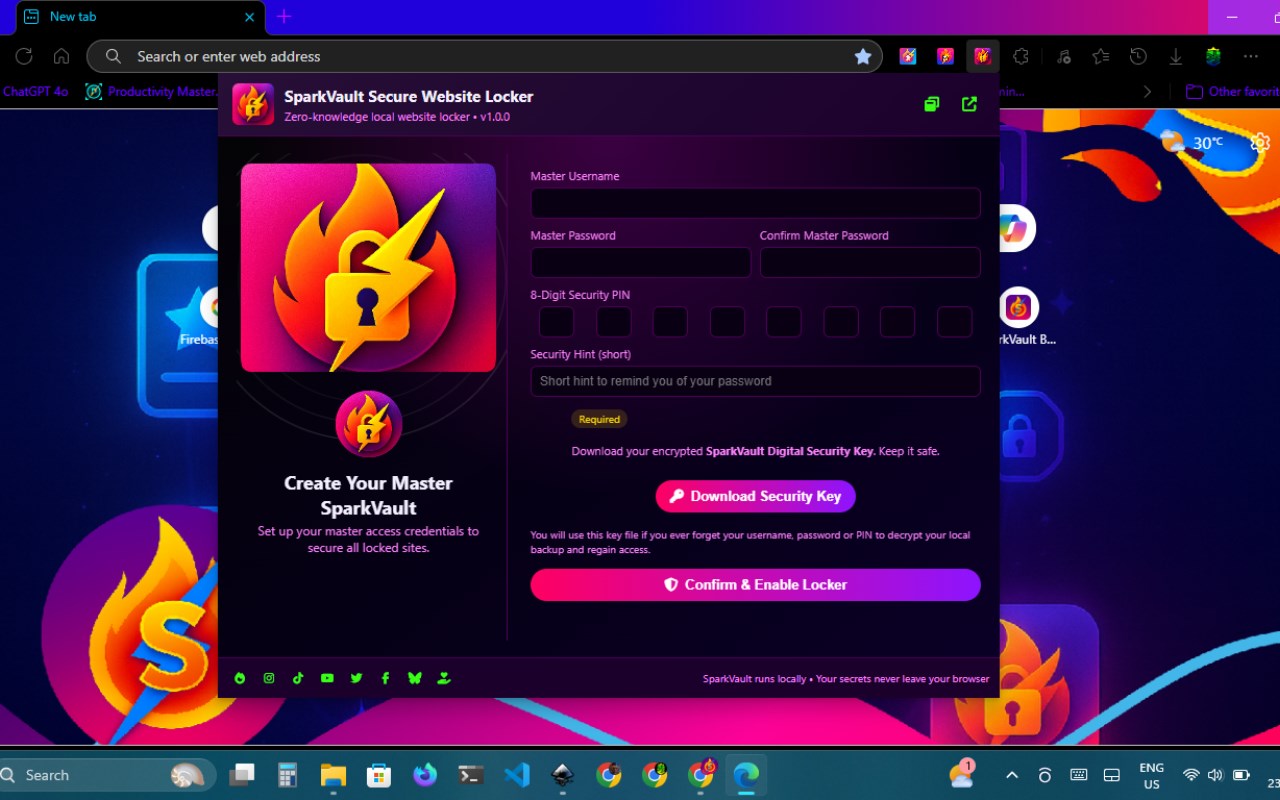Open Terminal from the taskbar

[x=471, y=774]
